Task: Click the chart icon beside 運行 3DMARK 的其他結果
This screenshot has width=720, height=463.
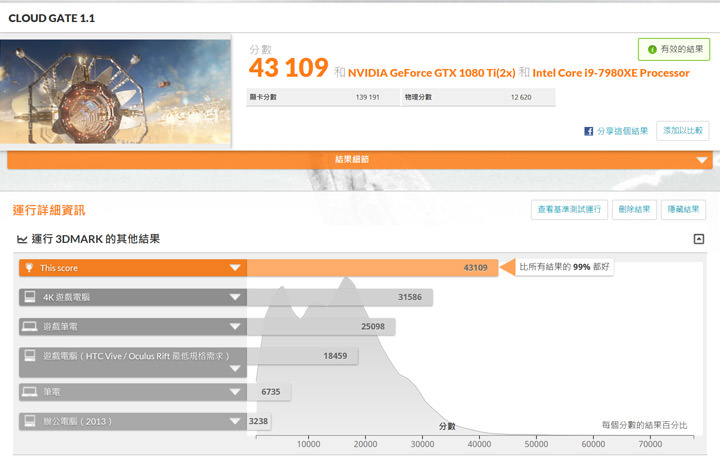Action: 22,239
